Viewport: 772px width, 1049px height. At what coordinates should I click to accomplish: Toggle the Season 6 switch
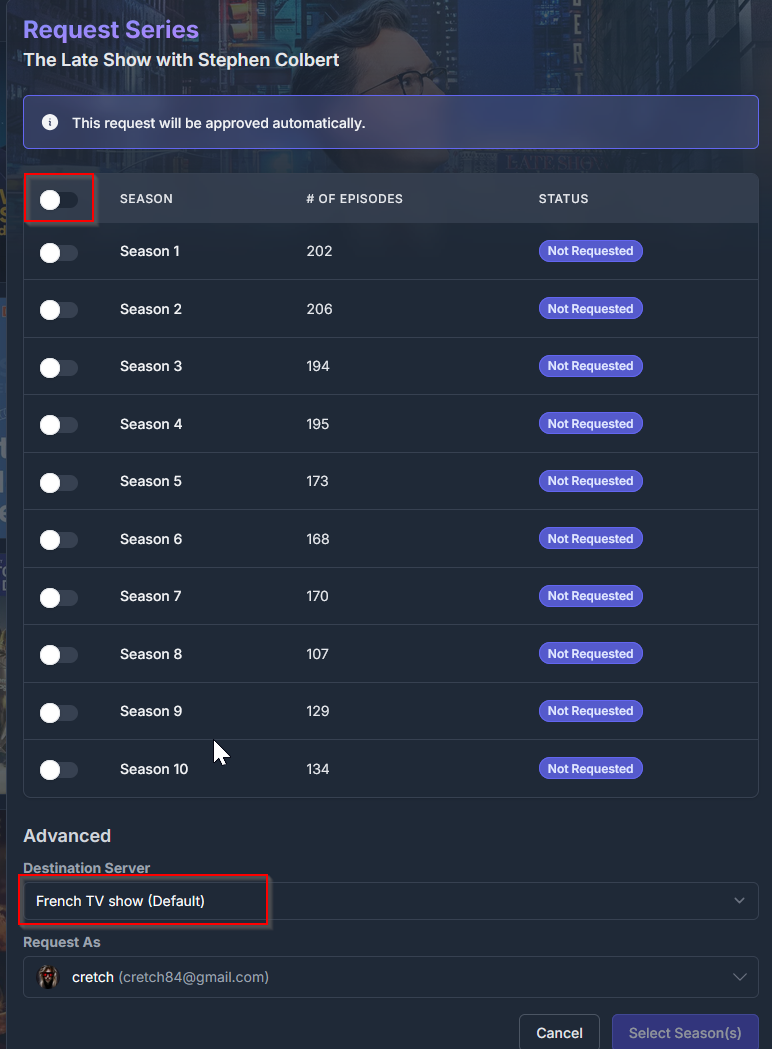tap(58, 540)
